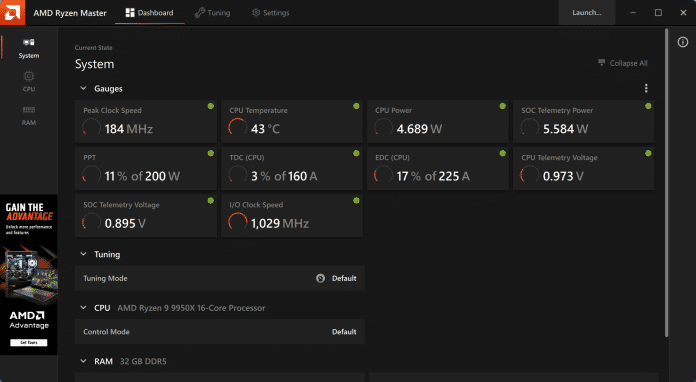Select System in the sidebar

pos(29,48)
